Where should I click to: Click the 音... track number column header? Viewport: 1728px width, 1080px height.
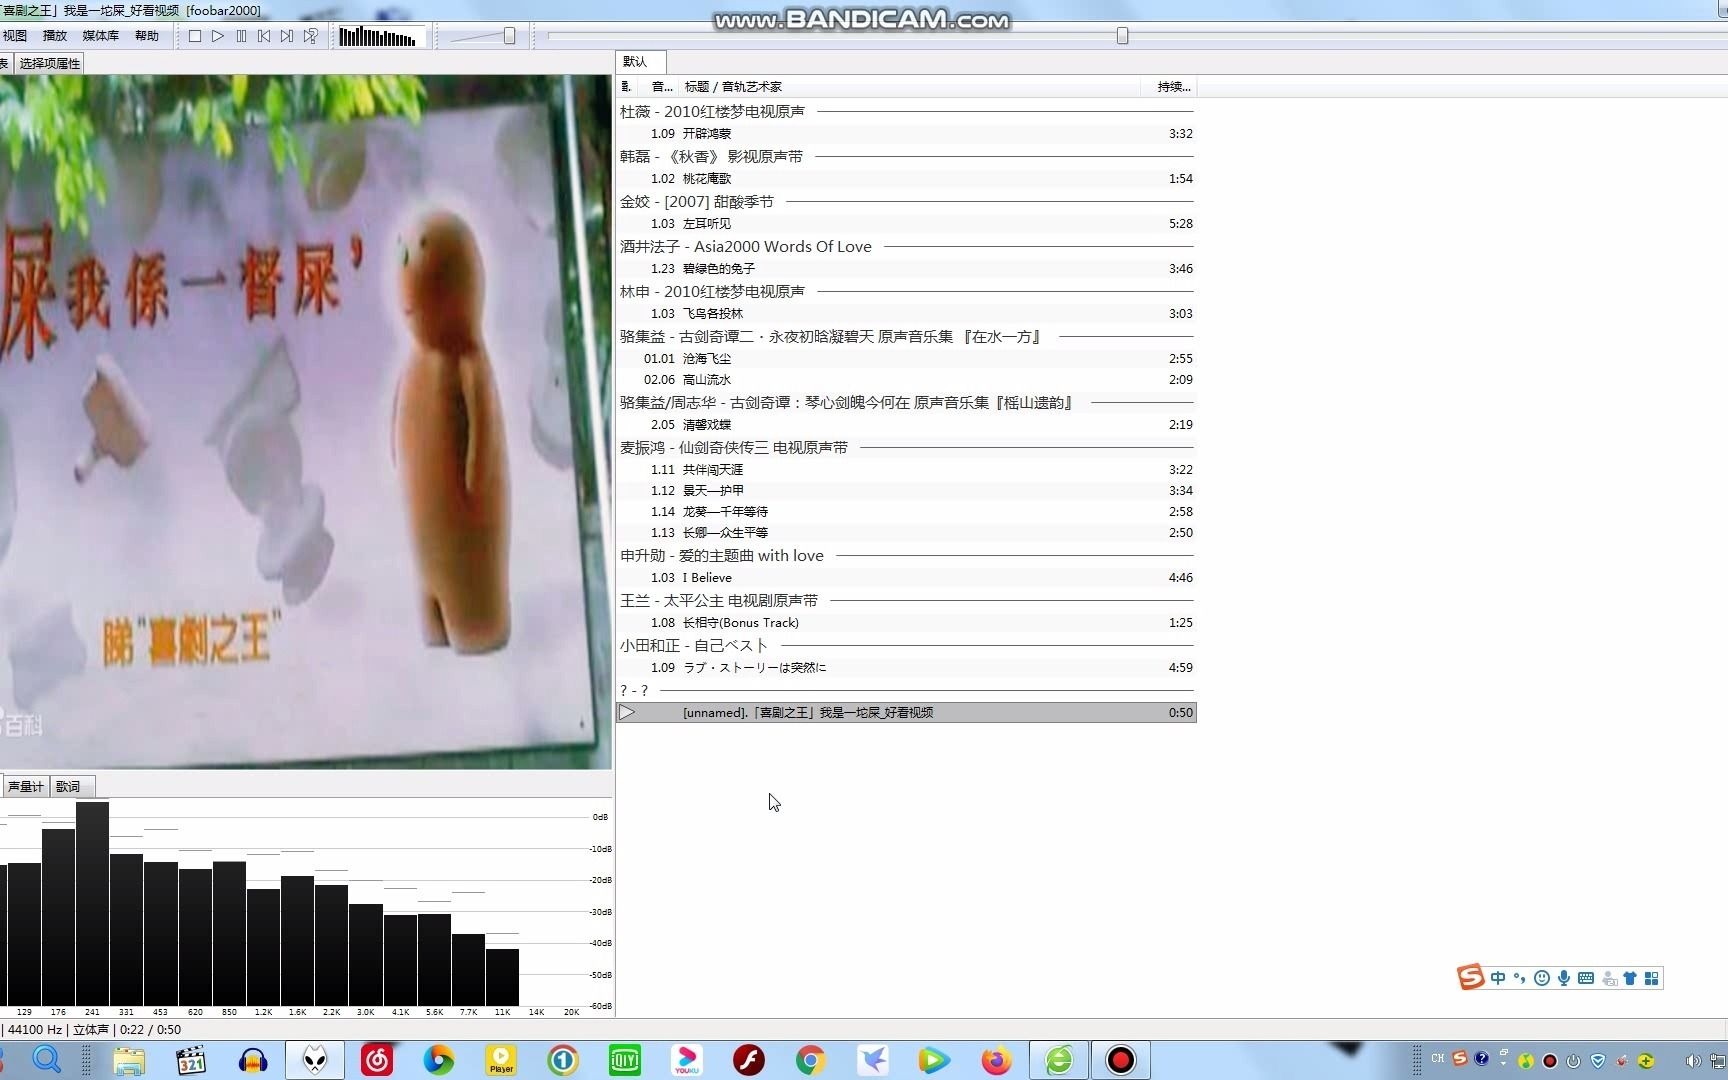coord(661,87)
